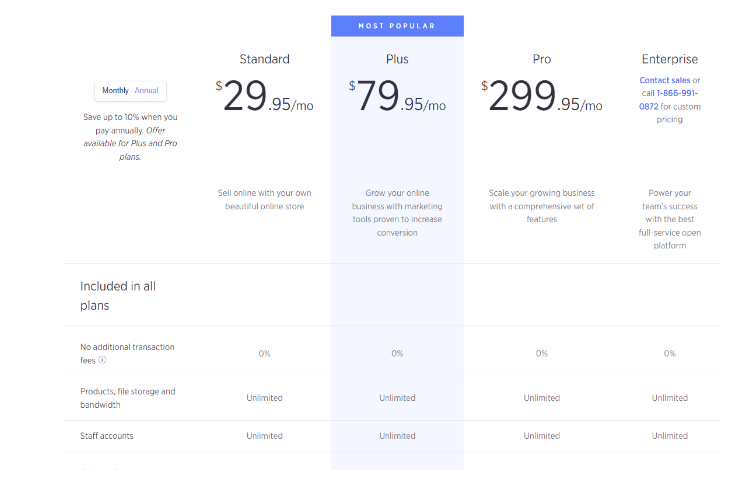Click the $29.95/mo Standard price
738x484 pixels.
pyautogui.click(x=265, y=96)
